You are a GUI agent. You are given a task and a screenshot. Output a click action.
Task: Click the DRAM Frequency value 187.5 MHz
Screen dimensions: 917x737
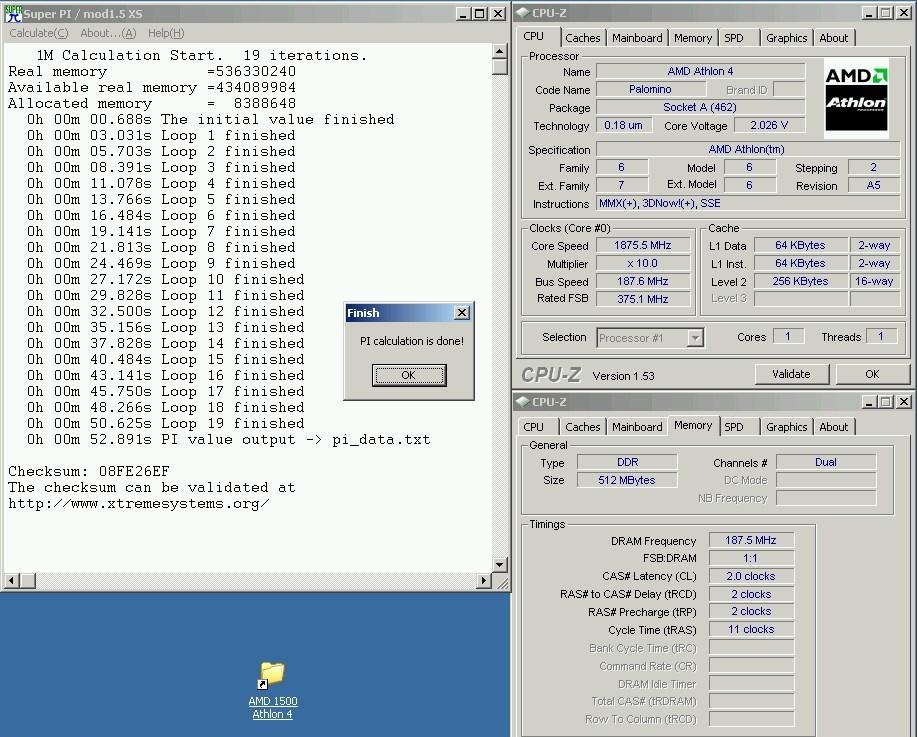pos(751,540)
